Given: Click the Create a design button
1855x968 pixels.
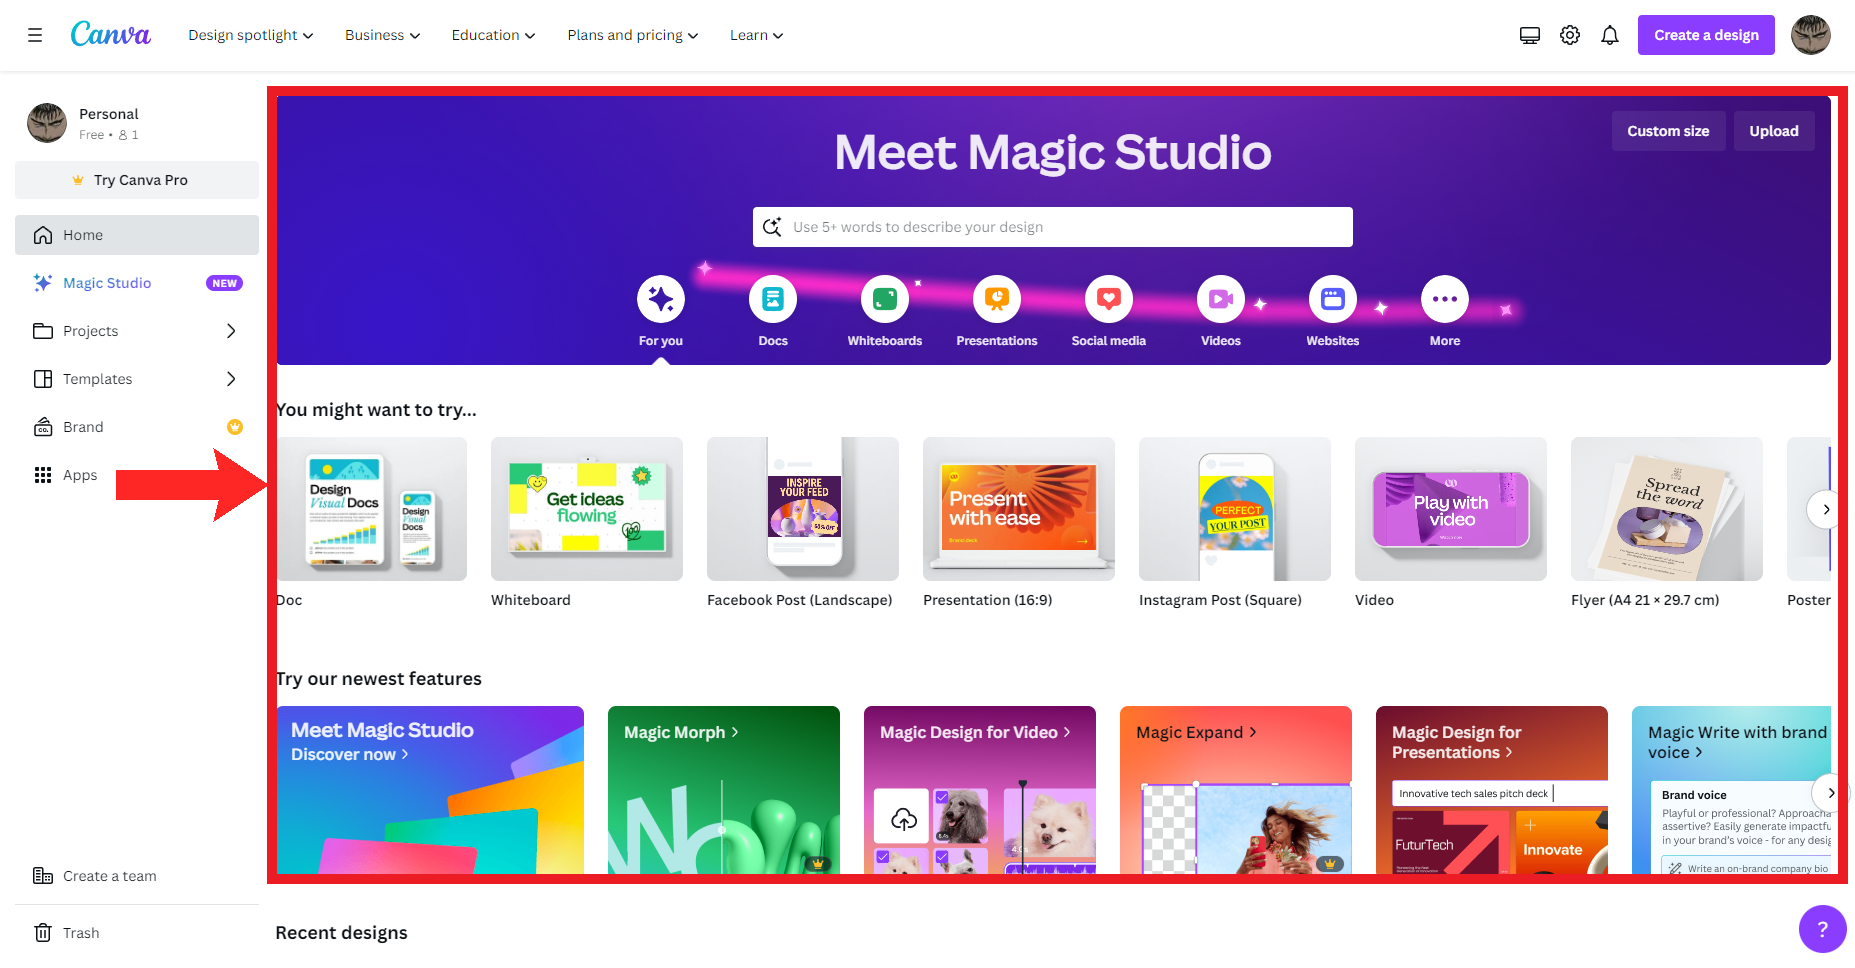Looking at the screenshot, I should click(x=1706, y=35).
